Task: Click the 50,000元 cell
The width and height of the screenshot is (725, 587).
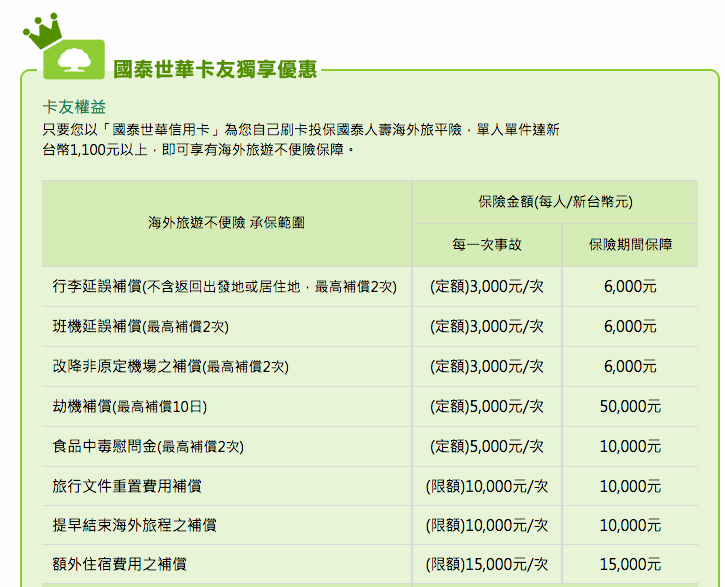Action: coord(630,406)
